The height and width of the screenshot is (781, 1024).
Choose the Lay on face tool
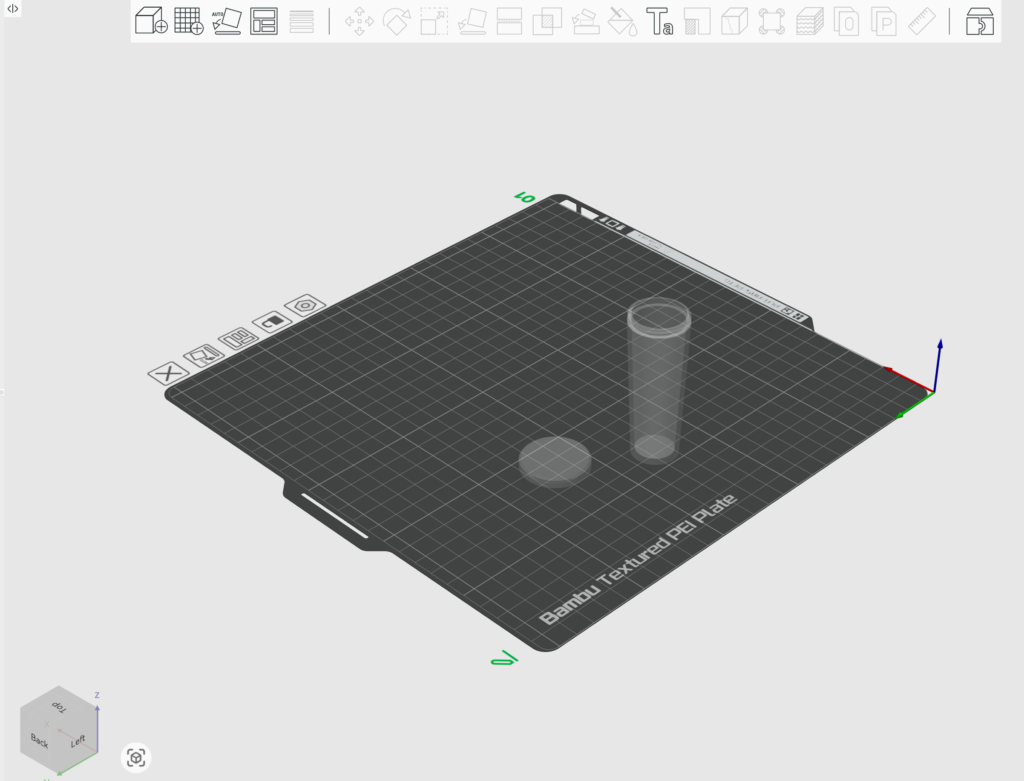pos(472,21)
